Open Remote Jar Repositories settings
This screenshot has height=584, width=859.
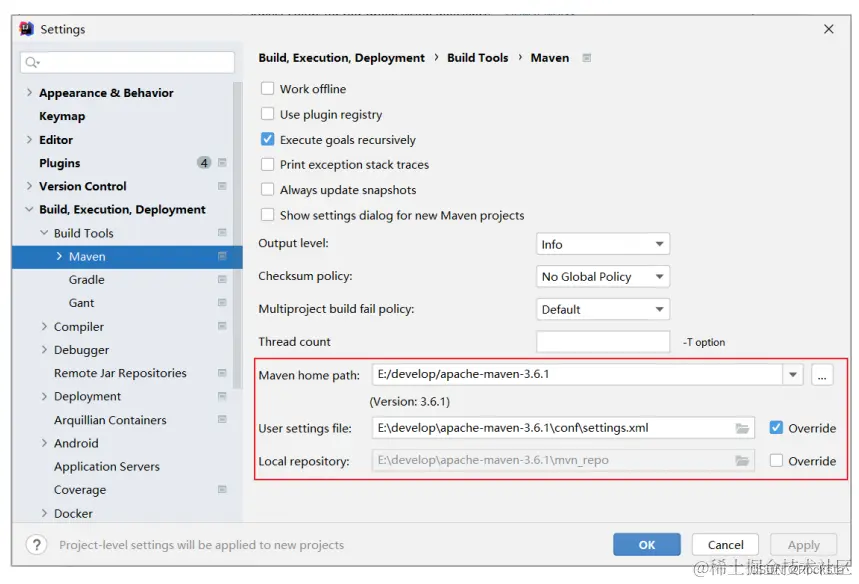coord(120,373)
